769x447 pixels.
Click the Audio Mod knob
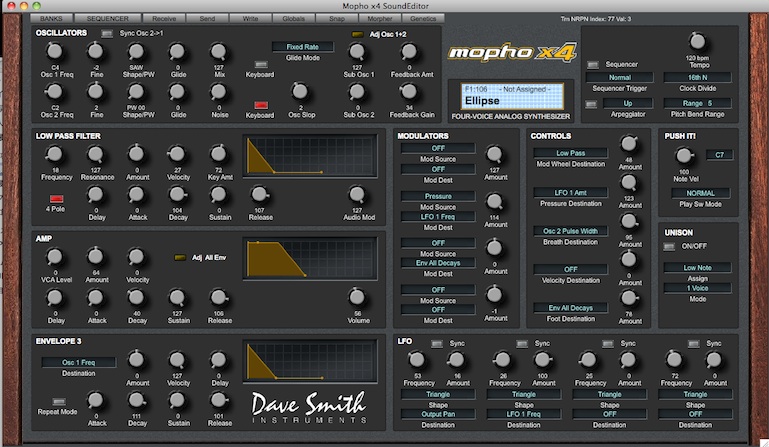(357, 195)
